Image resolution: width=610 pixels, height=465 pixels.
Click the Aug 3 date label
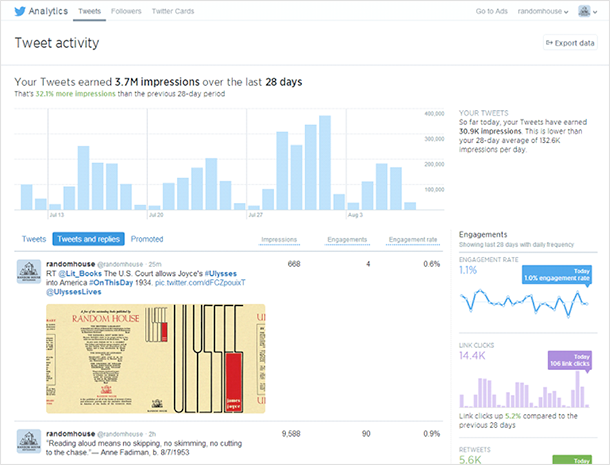coord(355,215)
